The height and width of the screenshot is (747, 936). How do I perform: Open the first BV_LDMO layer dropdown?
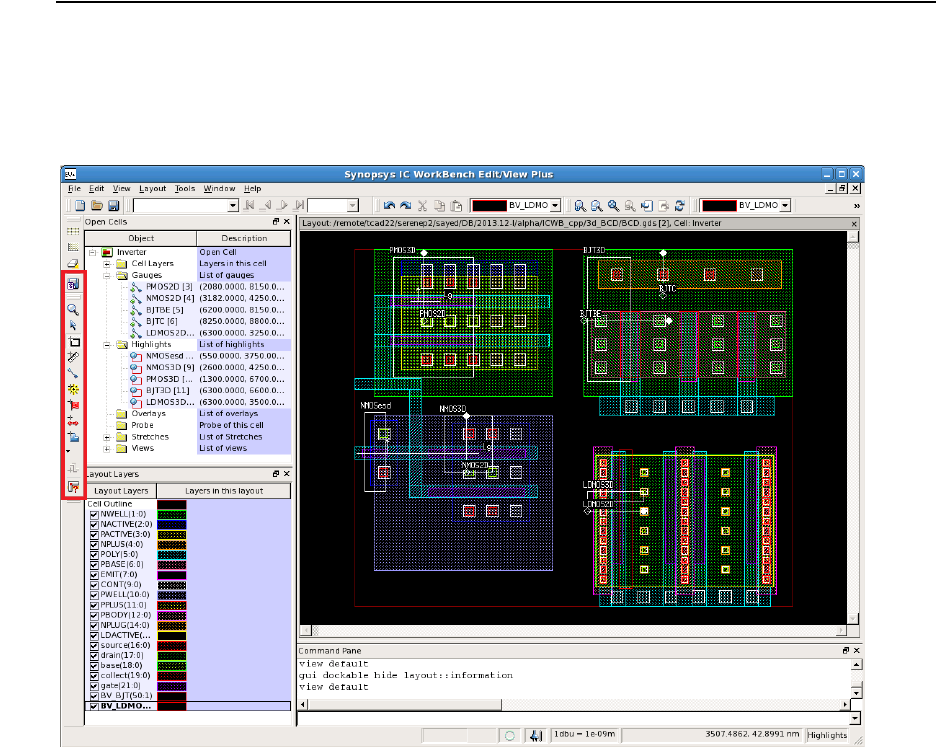click(554, 205)
